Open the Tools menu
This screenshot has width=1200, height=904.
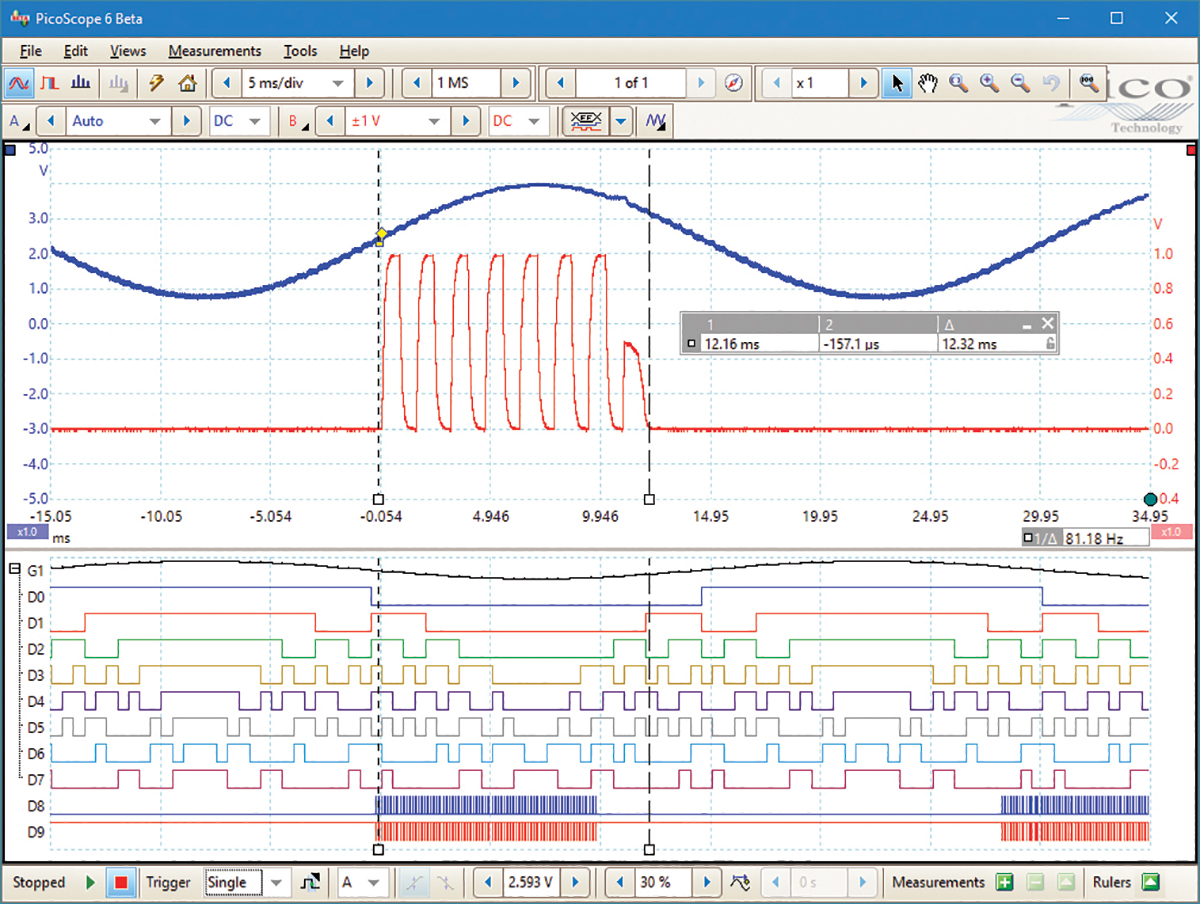click(x=300, y=51)
